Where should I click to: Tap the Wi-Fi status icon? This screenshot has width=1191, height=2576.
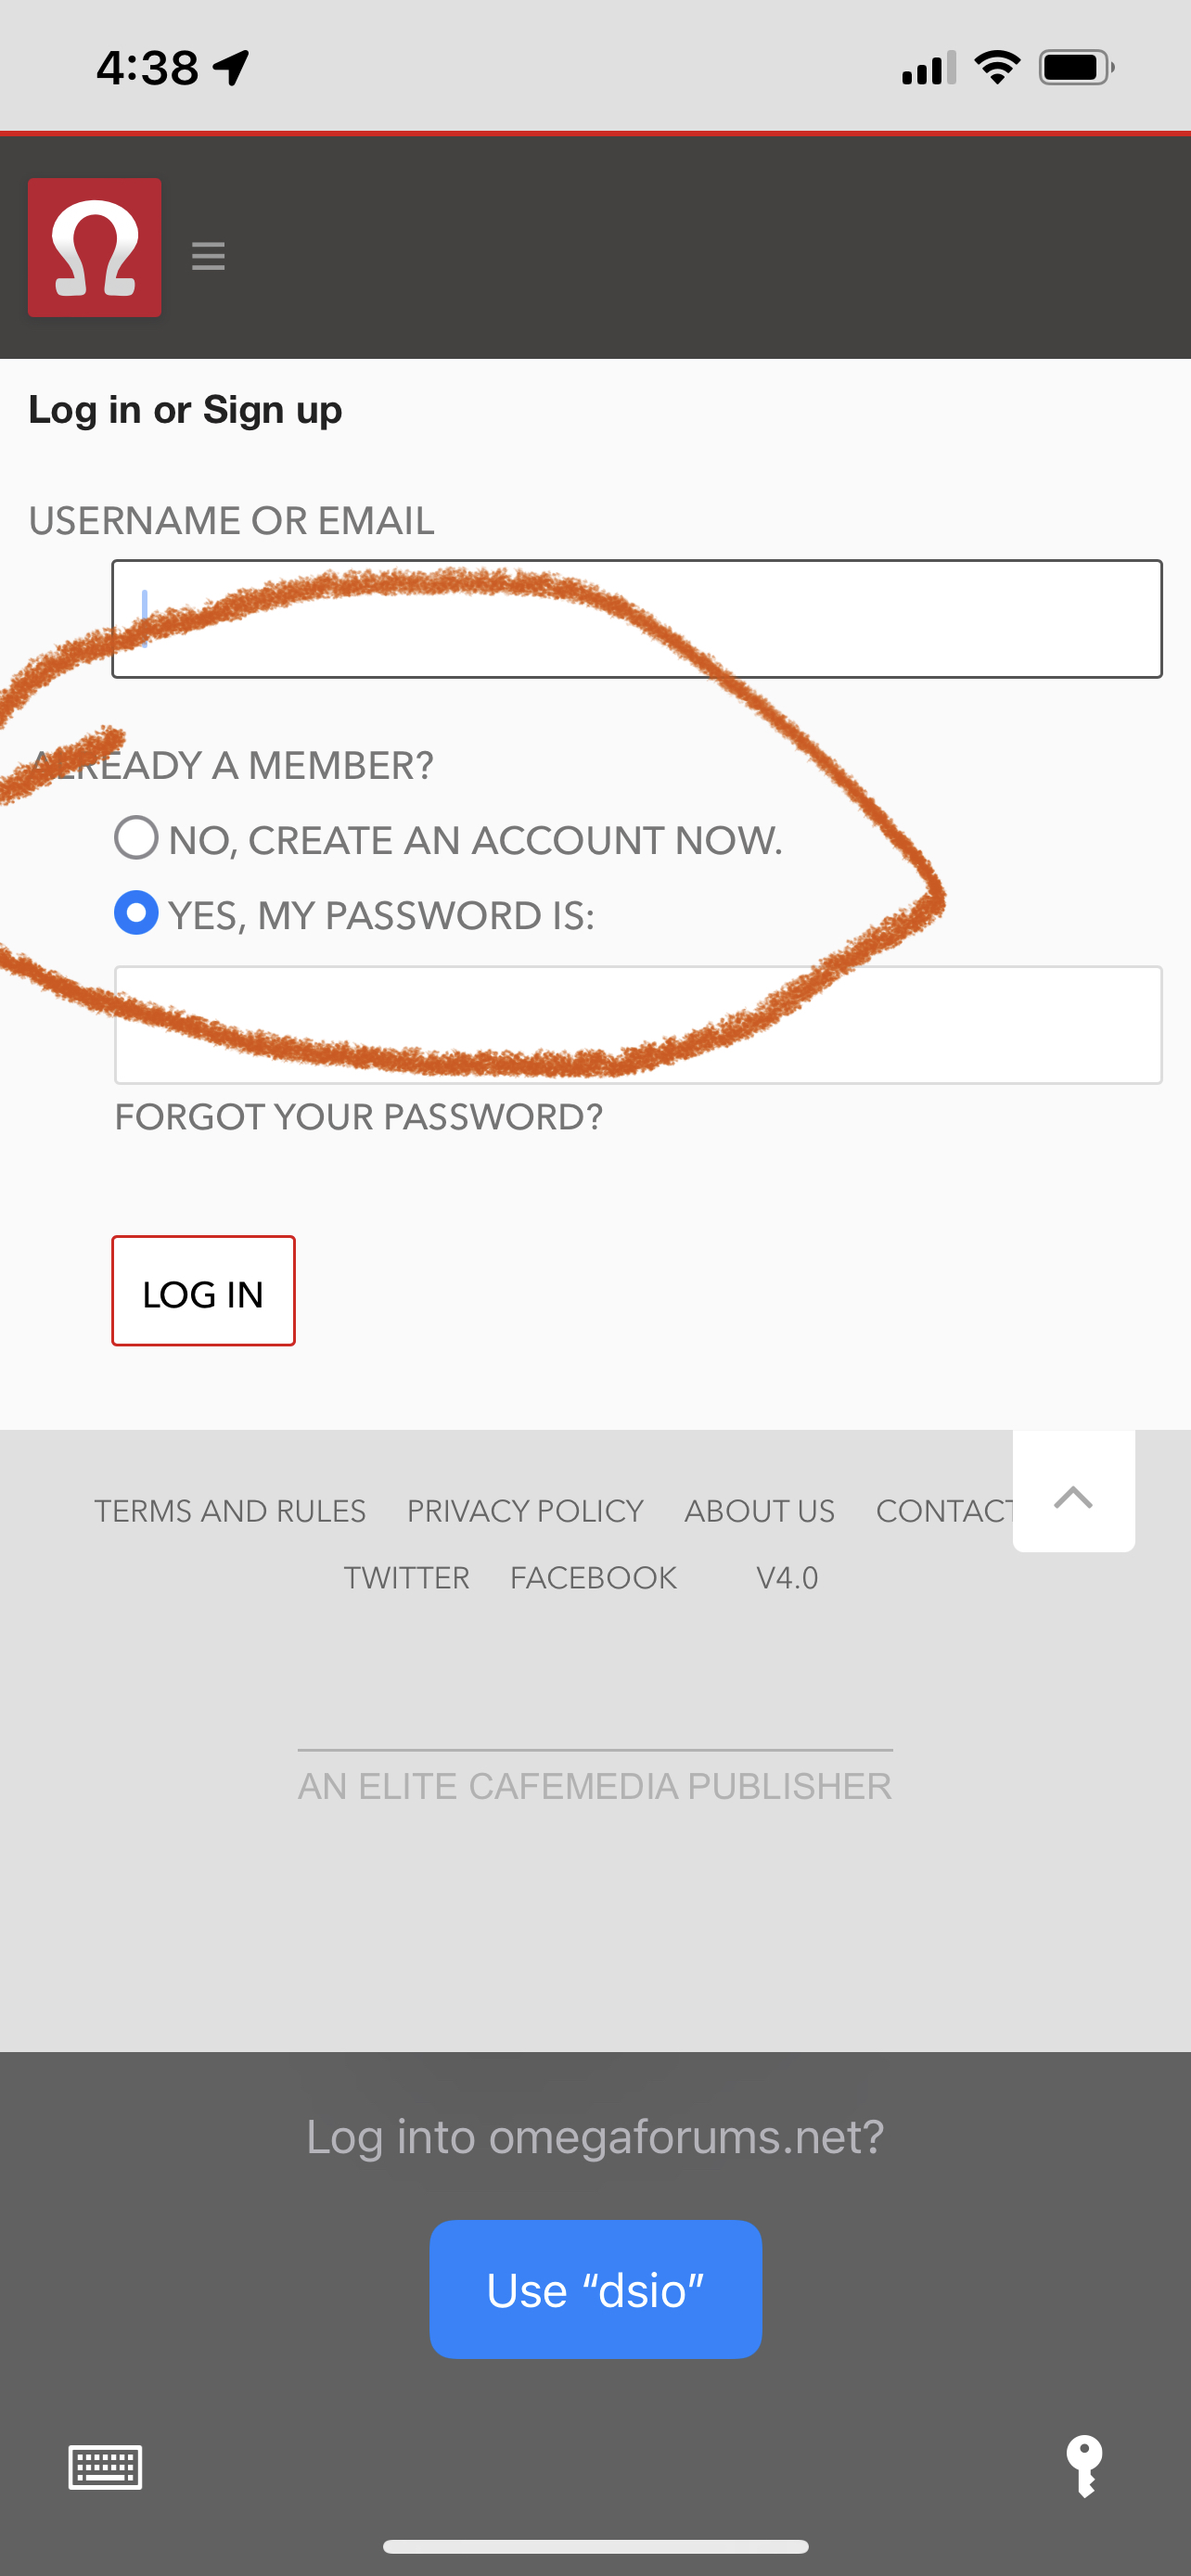[x=996, y=68]
